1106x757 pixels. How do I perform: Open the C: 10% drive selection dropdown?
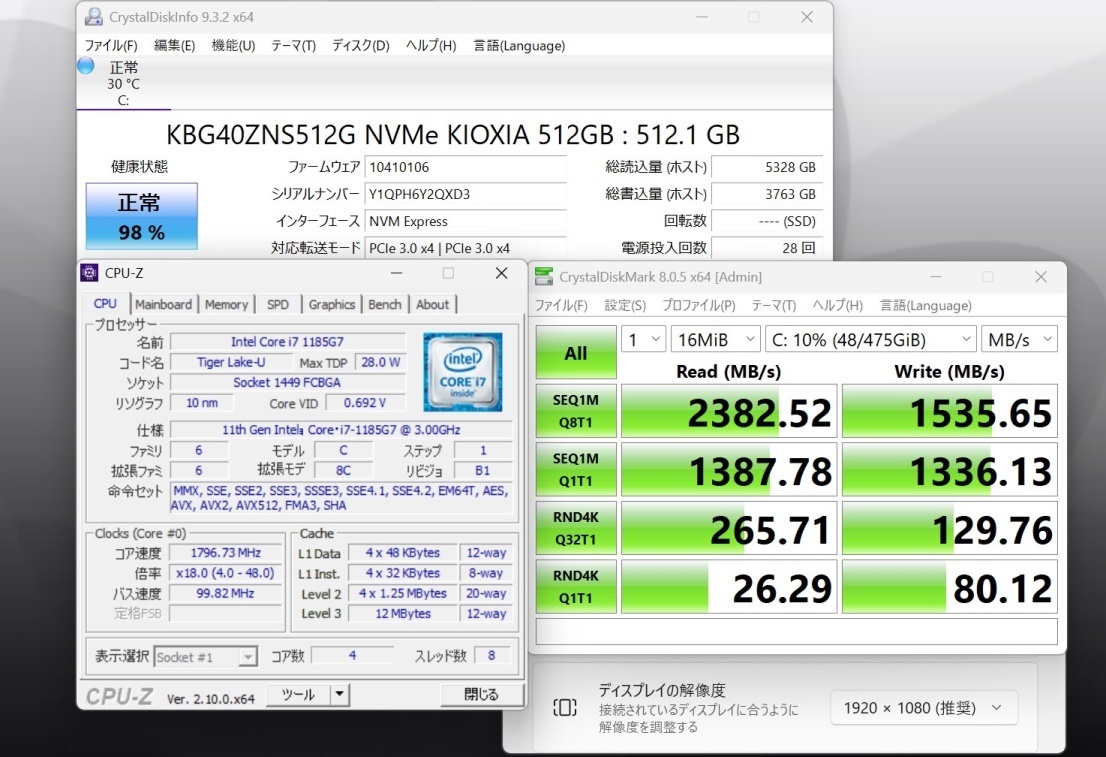[x=870, y=339]
